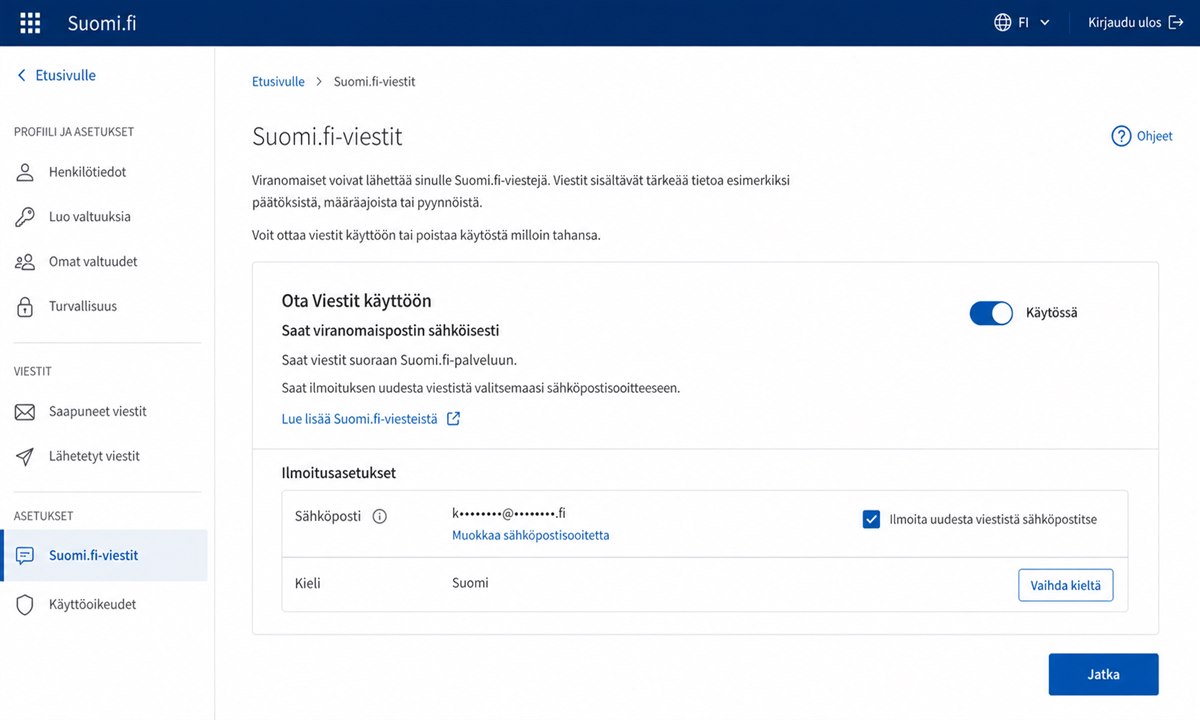1200x720 pixels.
Task: Click the Suomi.fi-viestit page title
Action: (x=327, y=137)
